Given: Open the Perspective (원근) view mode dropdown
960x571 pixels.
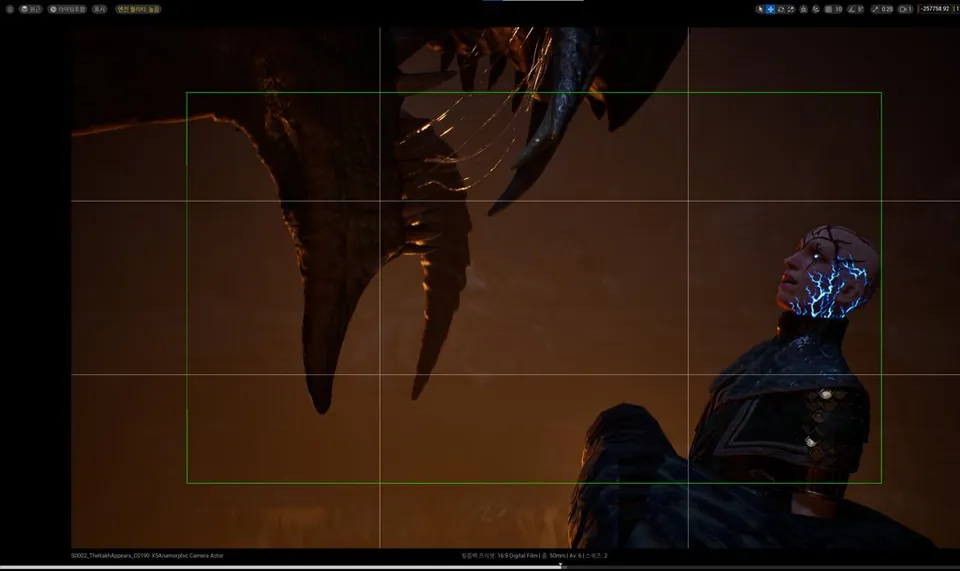Looking at the screenshot, I should [31, 9].
